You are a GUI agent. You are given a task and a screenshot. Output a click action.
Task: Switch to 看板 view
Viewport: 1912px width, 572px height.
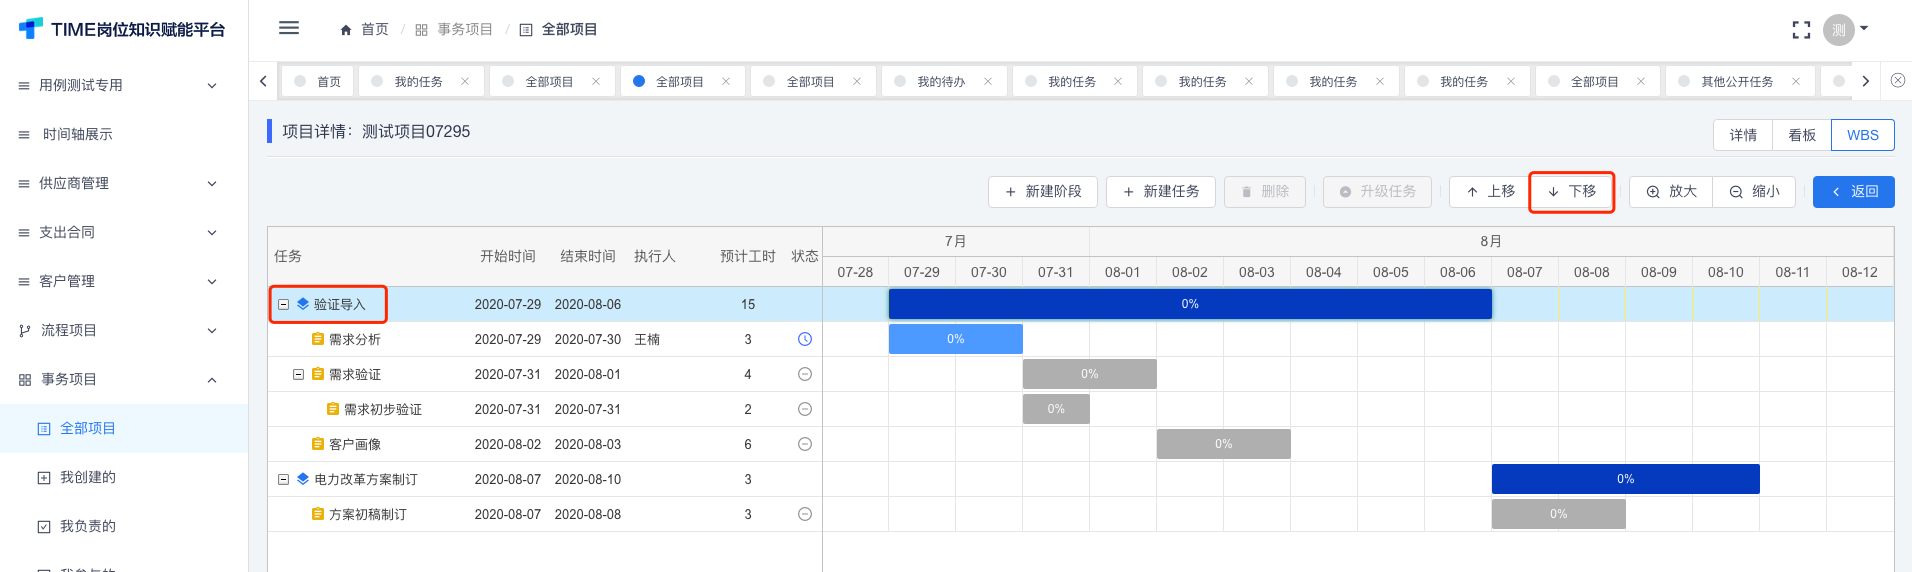pyautogui.click(x=1802, y=135)
